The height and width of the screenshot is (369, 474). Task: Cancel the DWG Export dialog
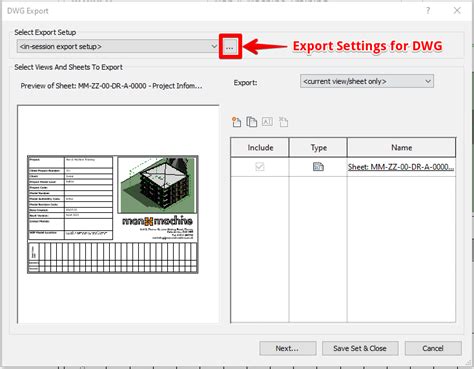[x=433, y=348]
